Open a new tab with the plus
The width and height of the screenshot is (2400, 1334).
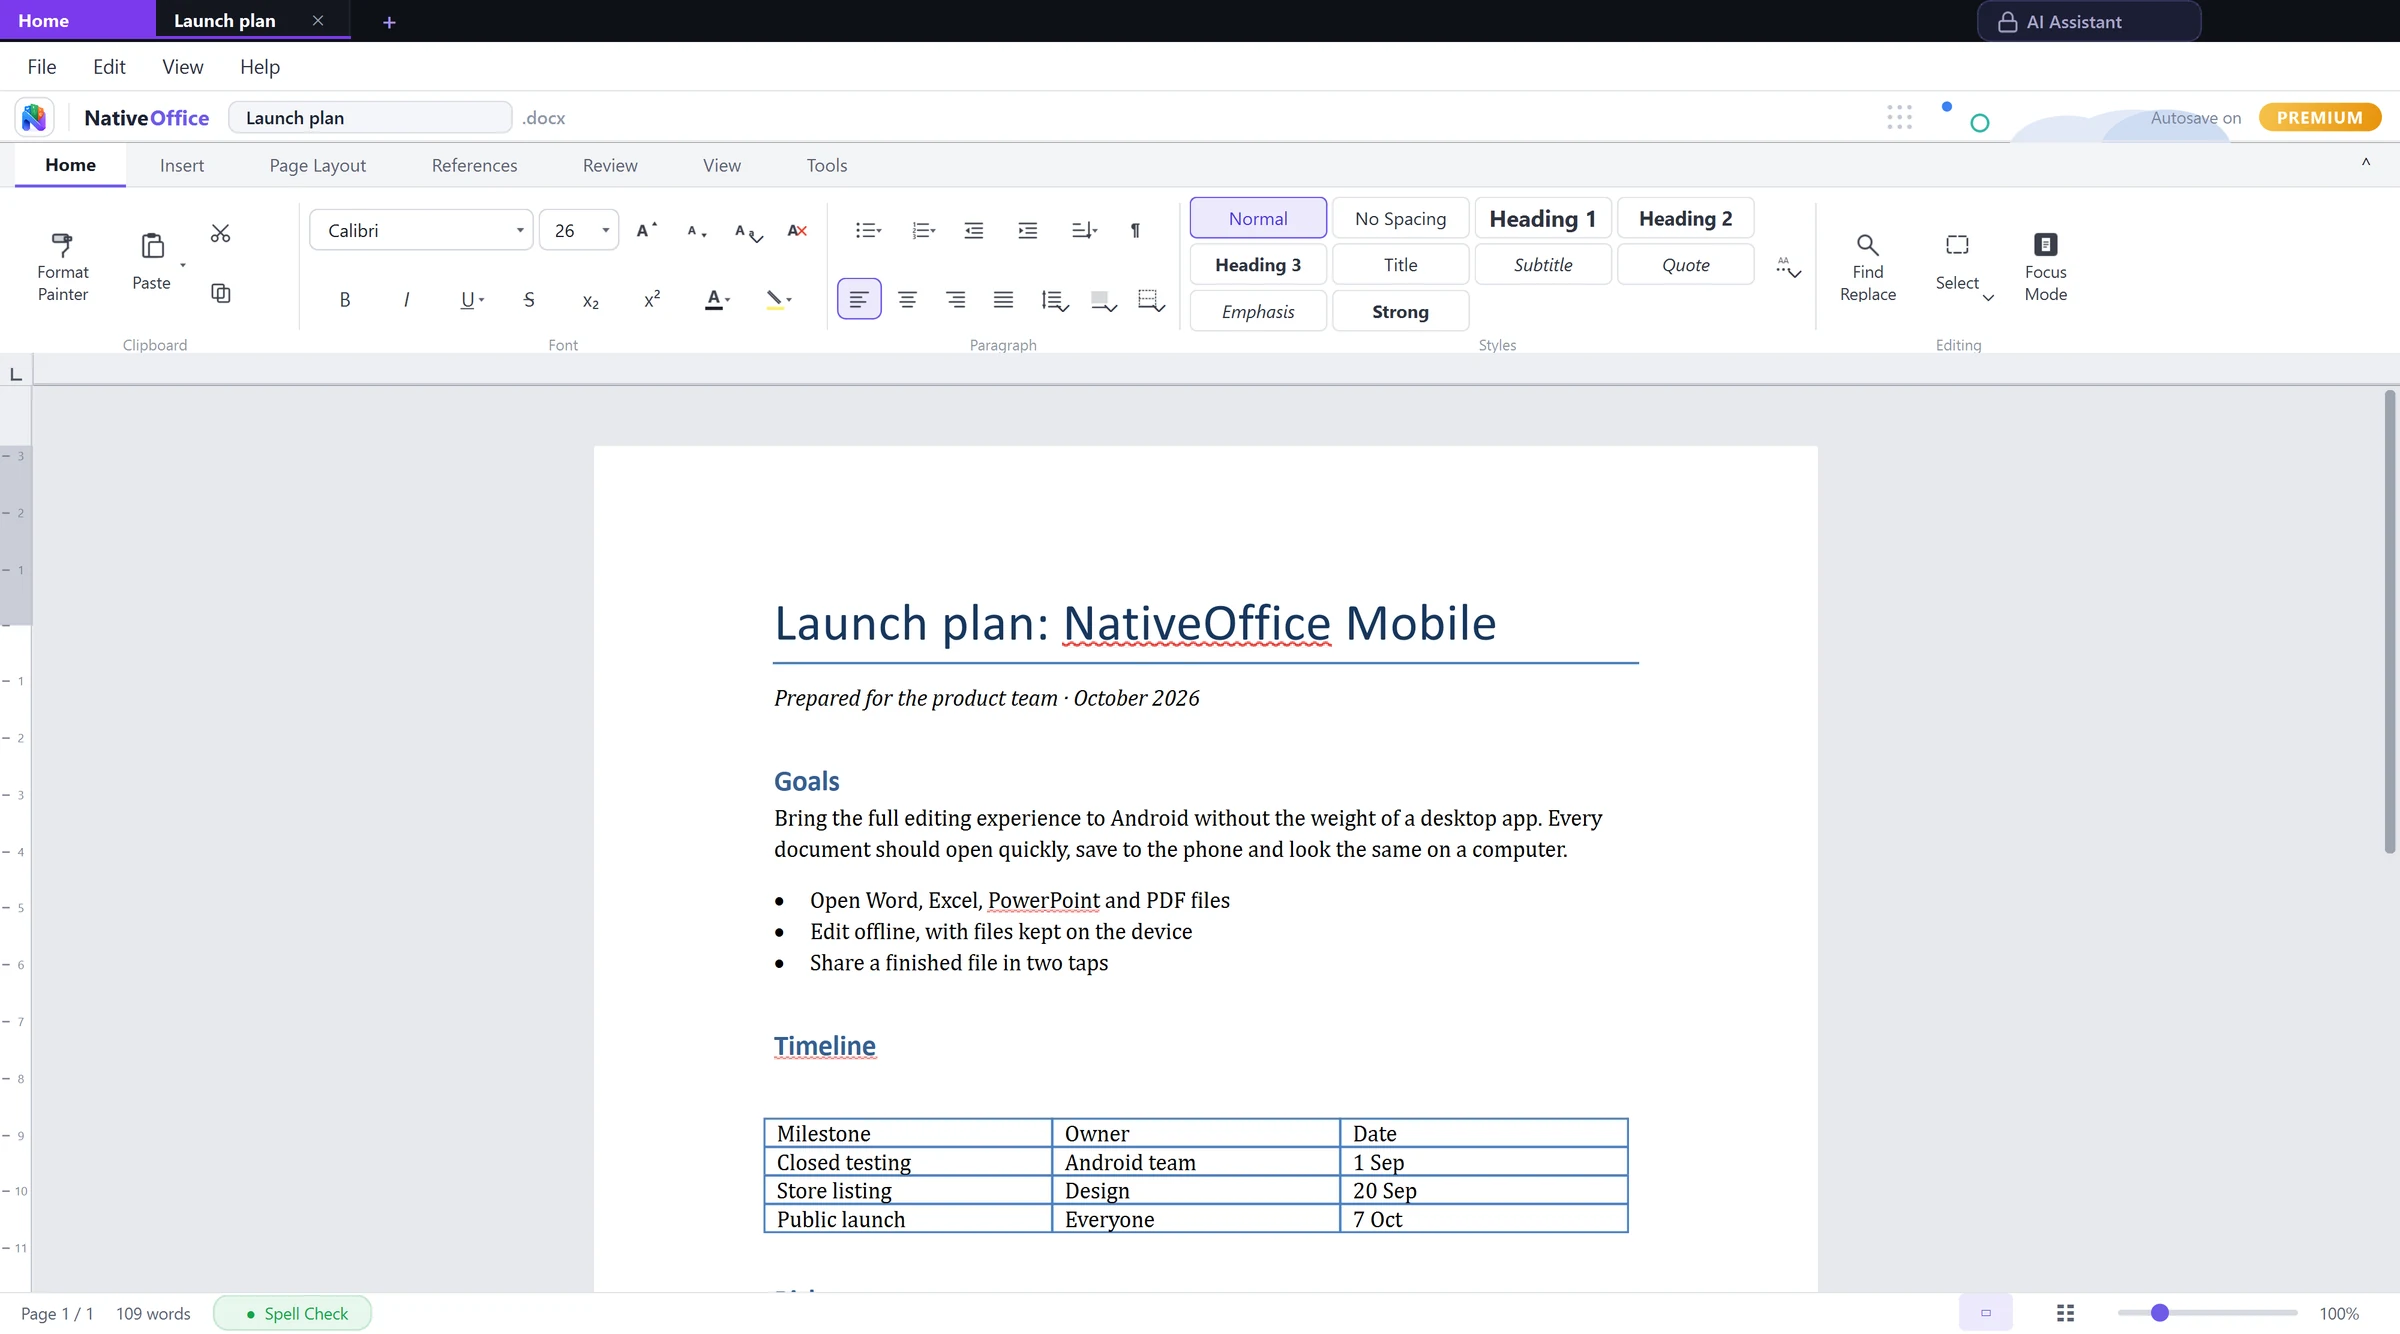389,22
